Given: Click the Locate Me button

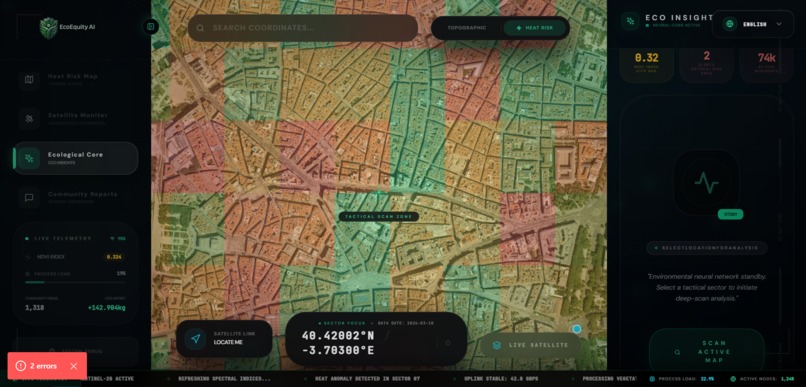Looking at the screenshot, I should click(224, 339).
